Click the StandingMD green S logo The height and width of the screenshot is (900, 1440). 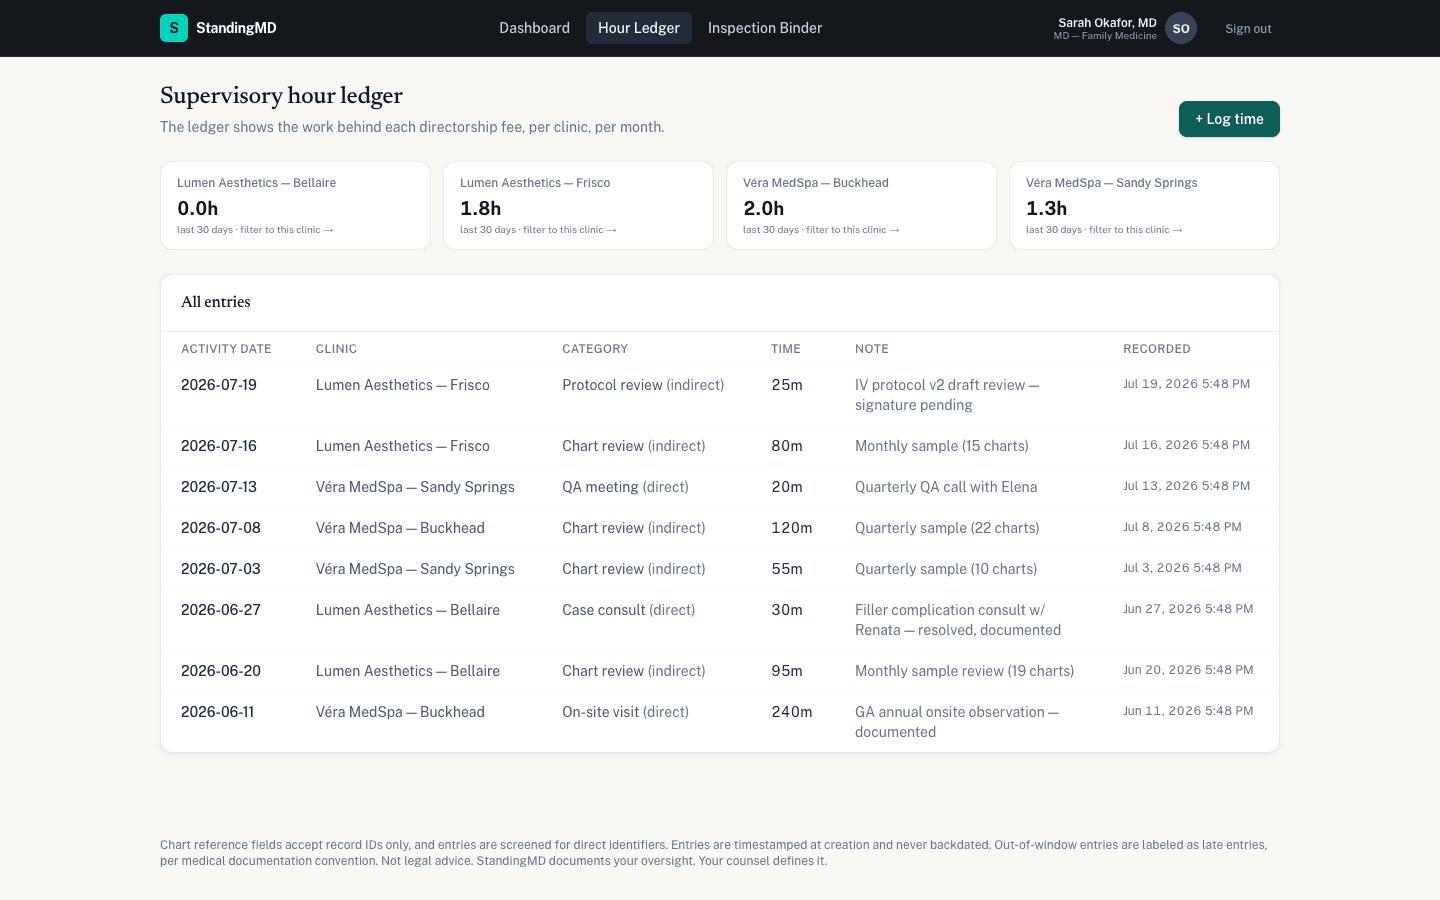174,28
